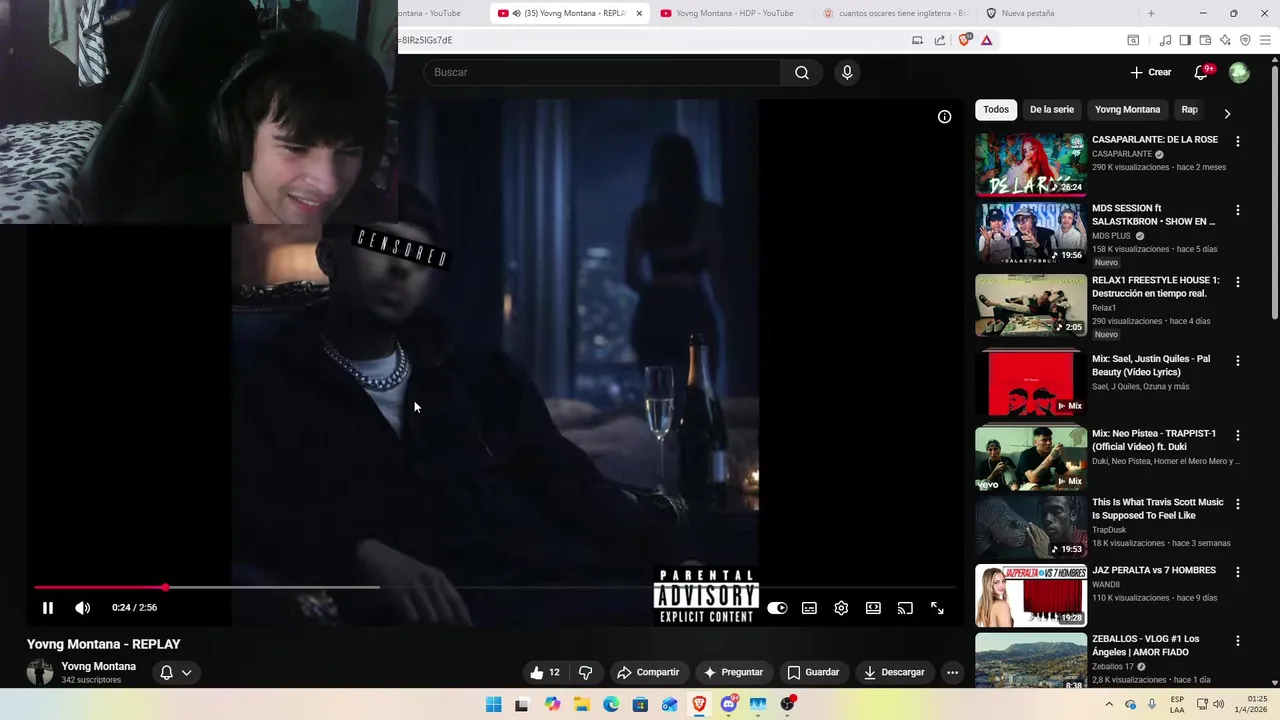This screenshot has height=720, width=1280.
Task: Click the Brave Rewards triangle icon
Action: [x=987, y=40]
